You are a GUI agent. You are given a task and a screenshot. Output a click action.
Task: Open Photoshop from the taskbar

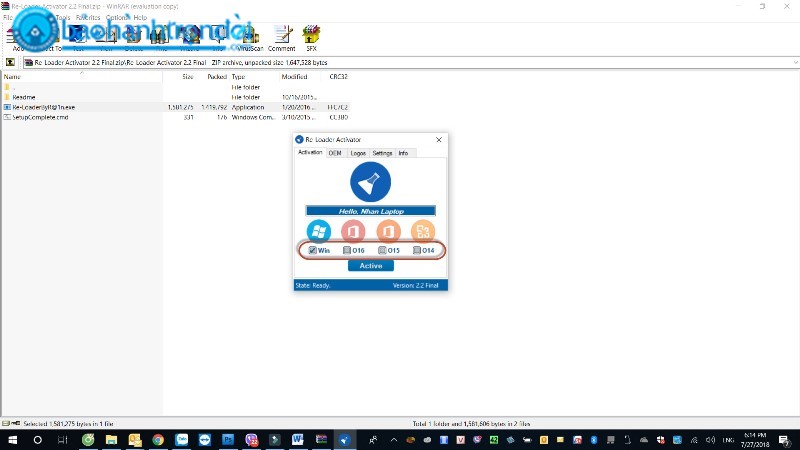[x=228, y=439]
